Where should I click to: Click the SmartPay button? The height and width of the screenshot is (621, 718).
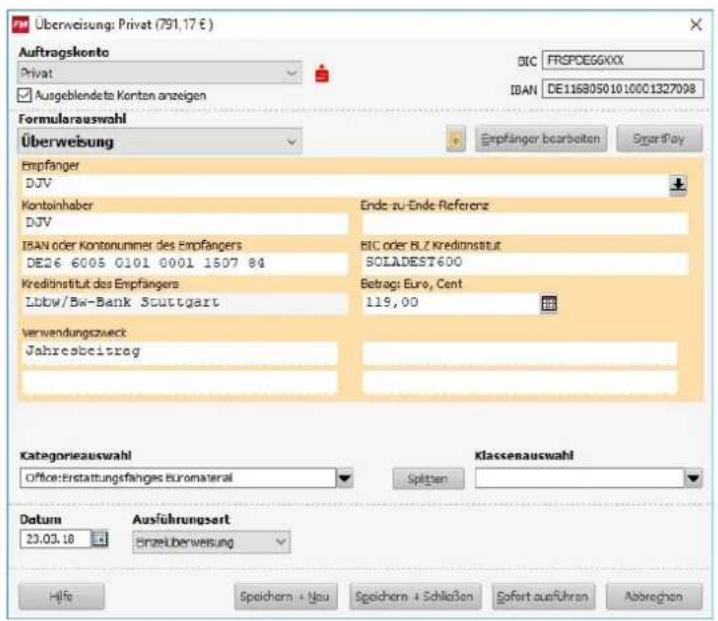(x=659, y=139)
